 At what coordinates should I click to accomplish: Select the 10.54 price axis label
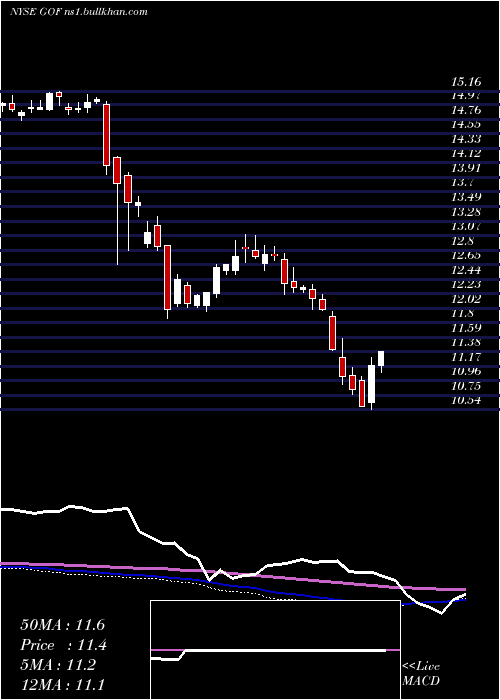click(x=466, y=400)
